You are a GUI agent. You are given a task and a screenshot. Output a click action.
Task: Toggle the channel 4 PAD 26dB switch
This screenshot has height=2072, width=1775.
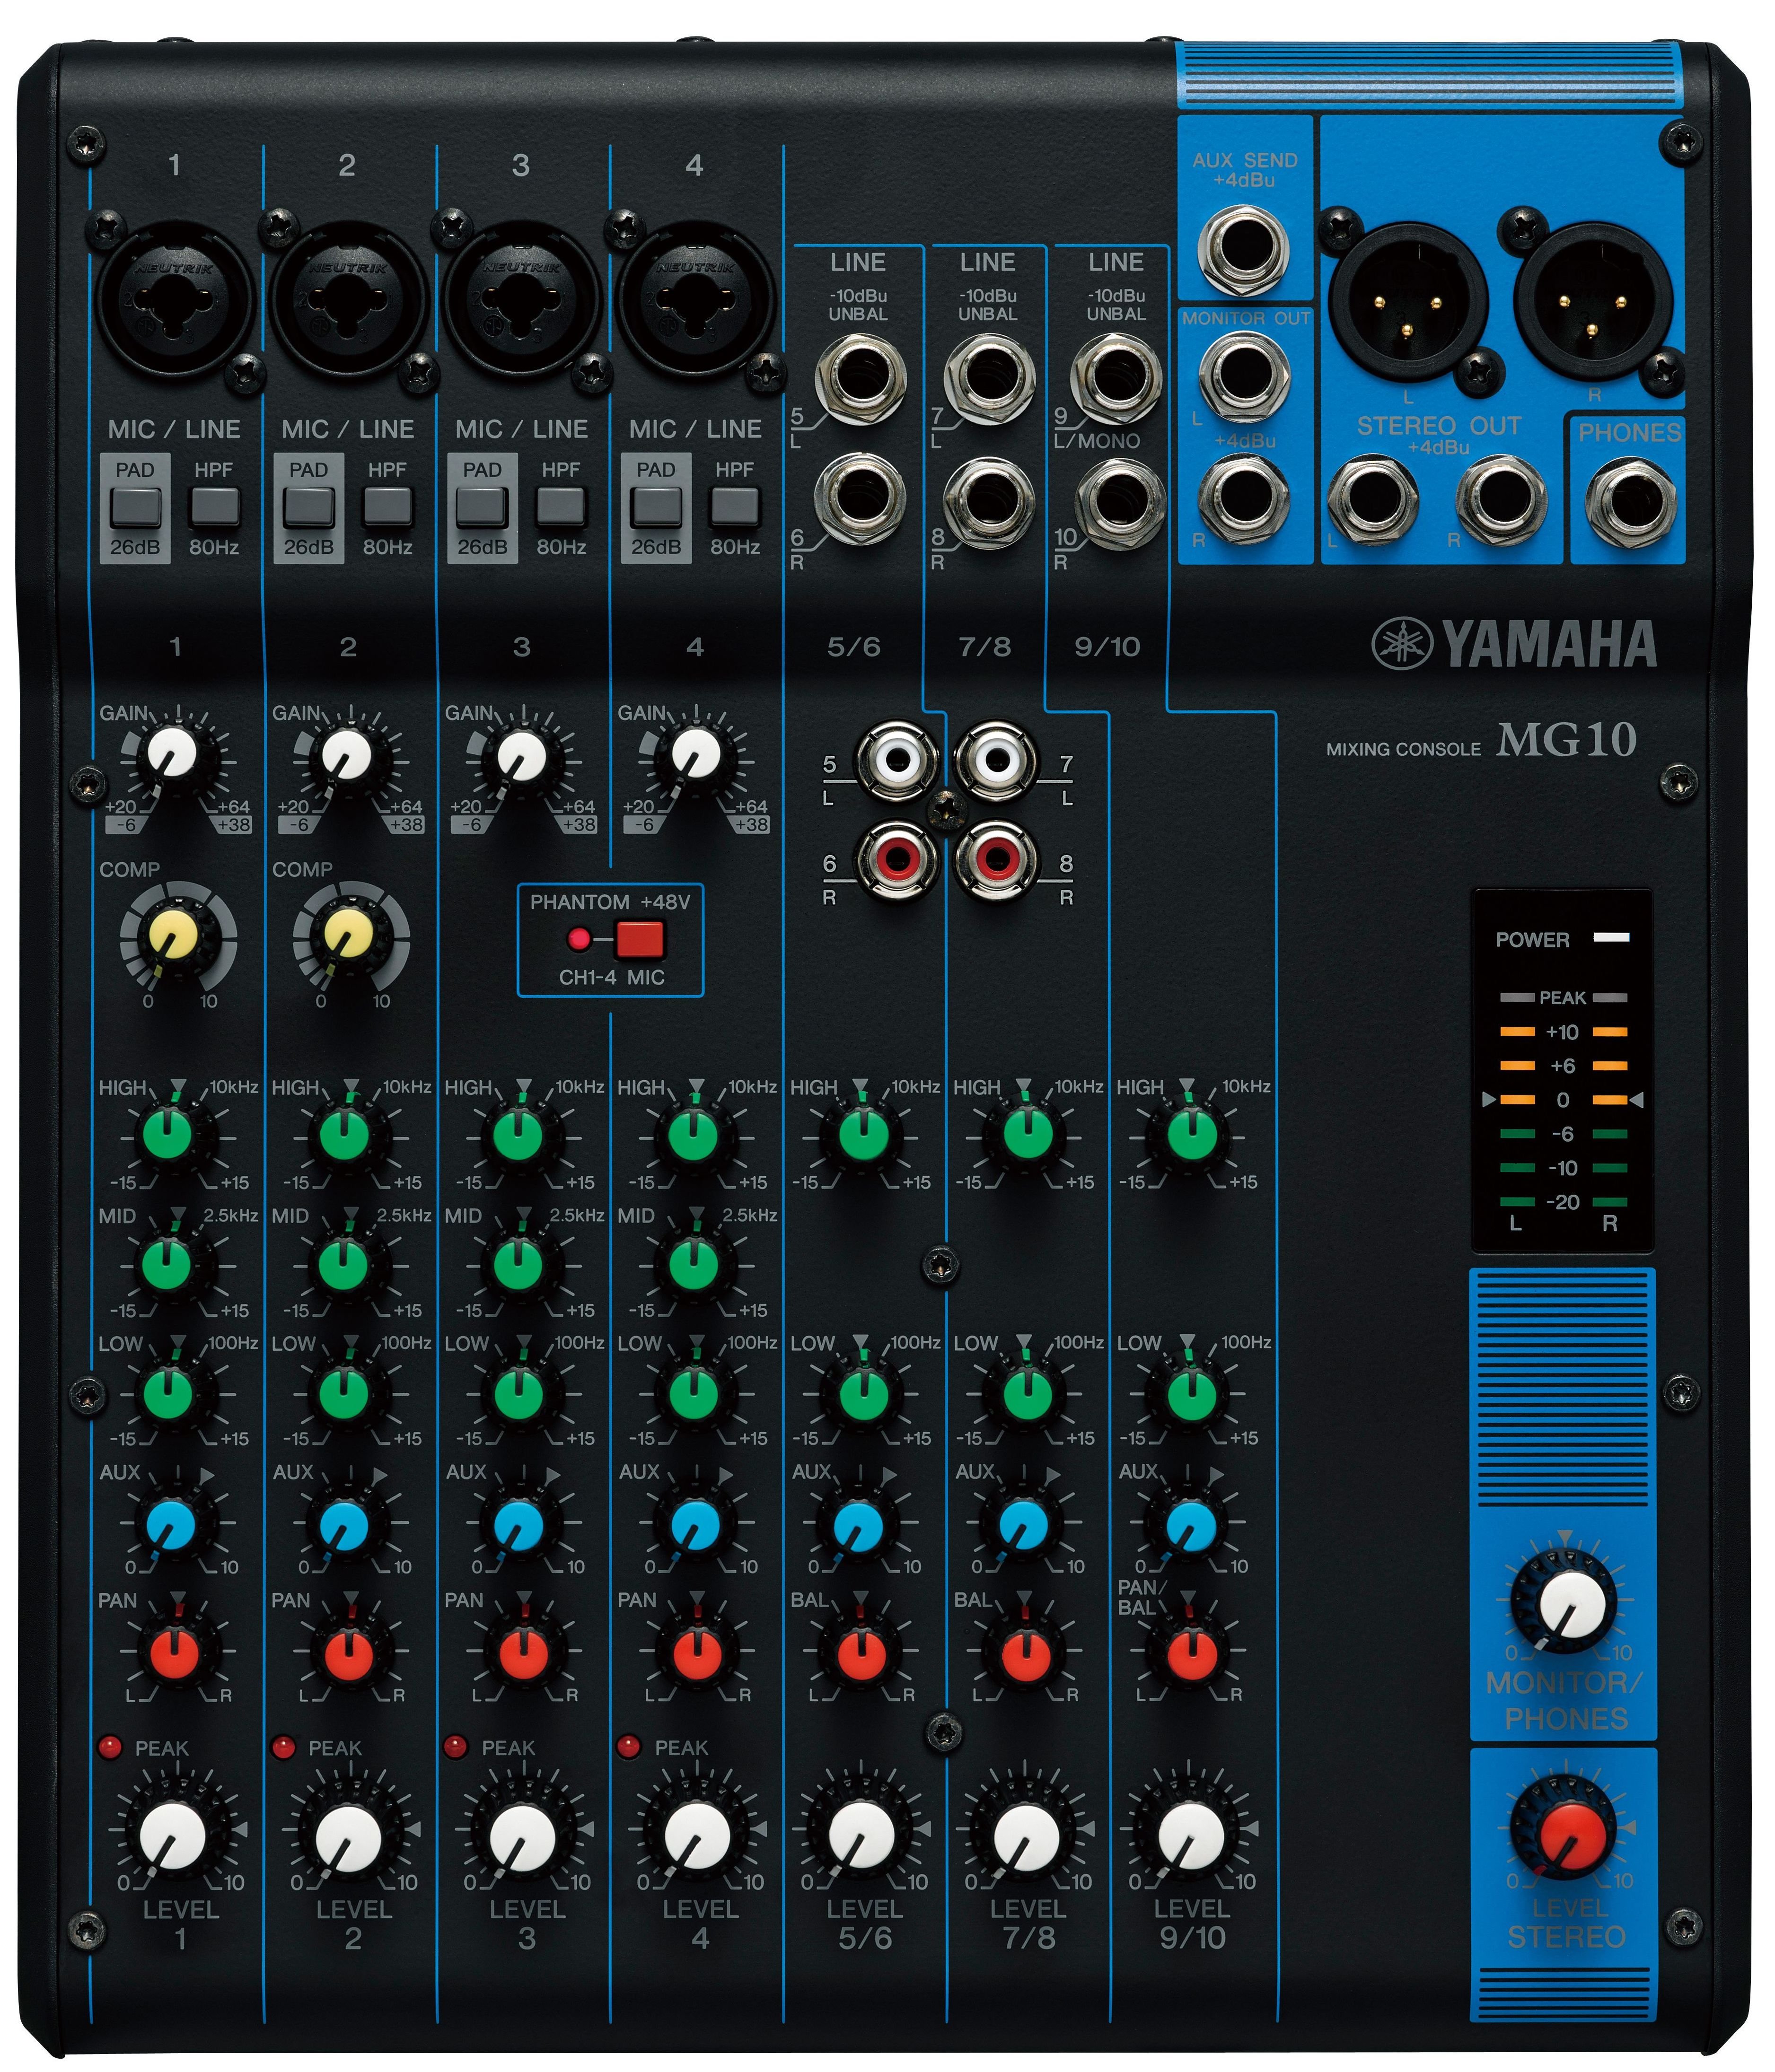656,506
